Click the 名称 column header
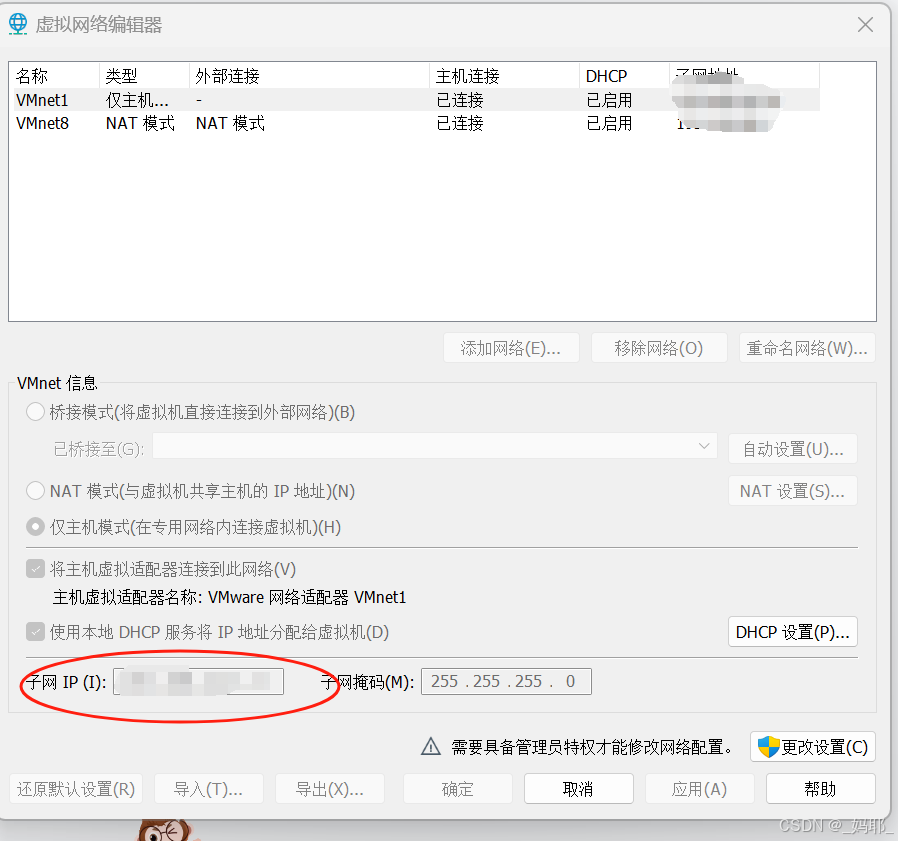898x841 pixels. (x=55, y=76)
